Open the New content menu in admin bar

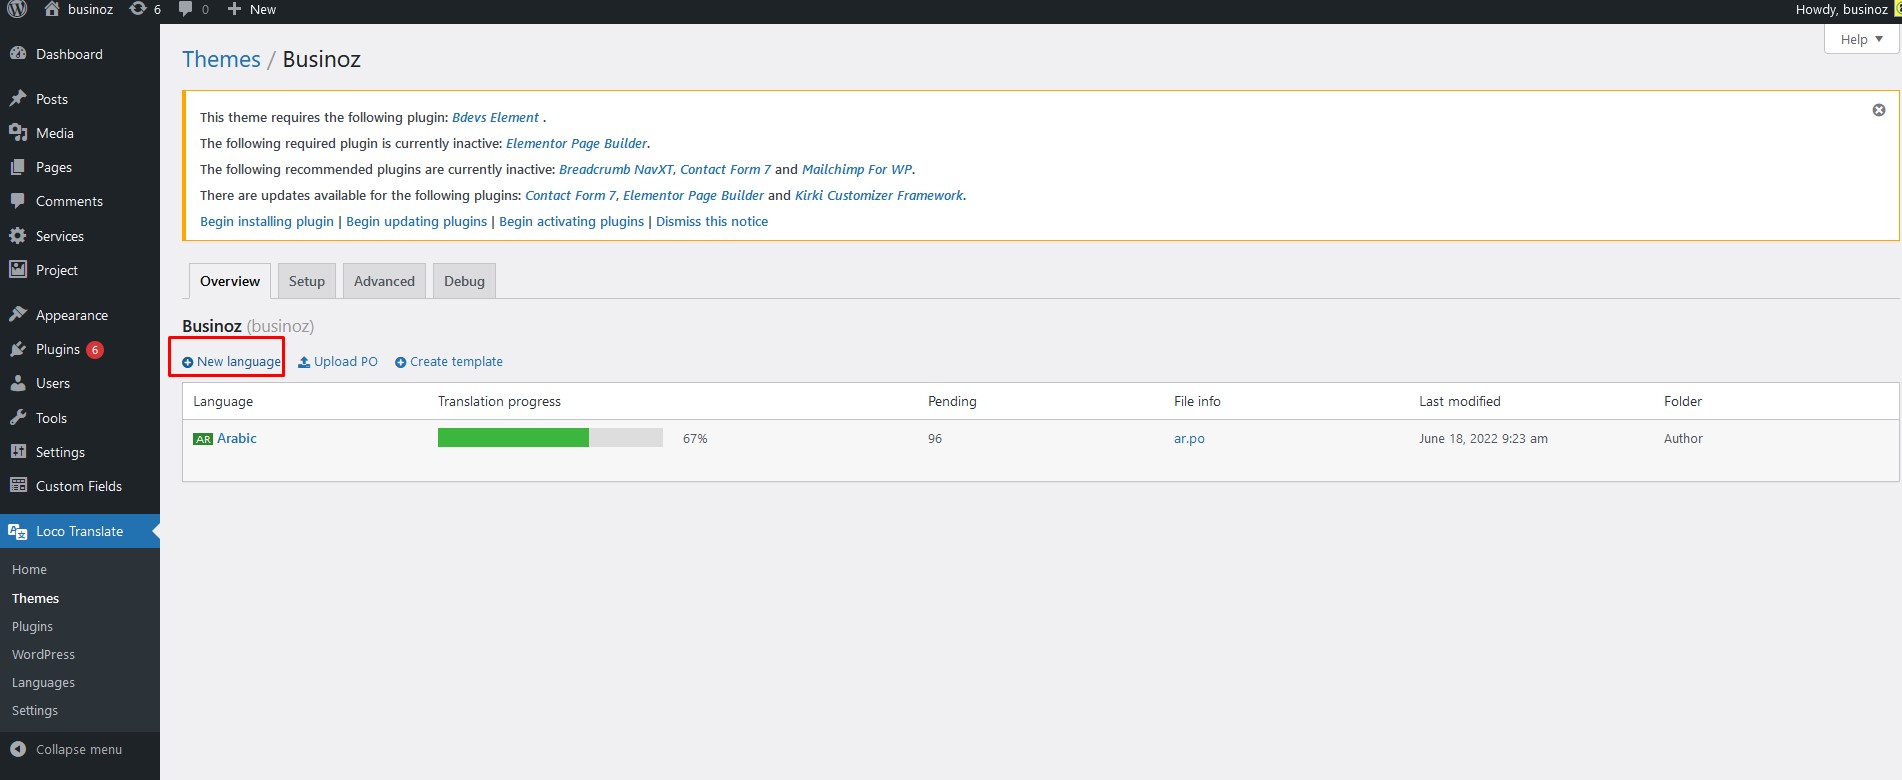pyautogui.click(x=252, y=9)
